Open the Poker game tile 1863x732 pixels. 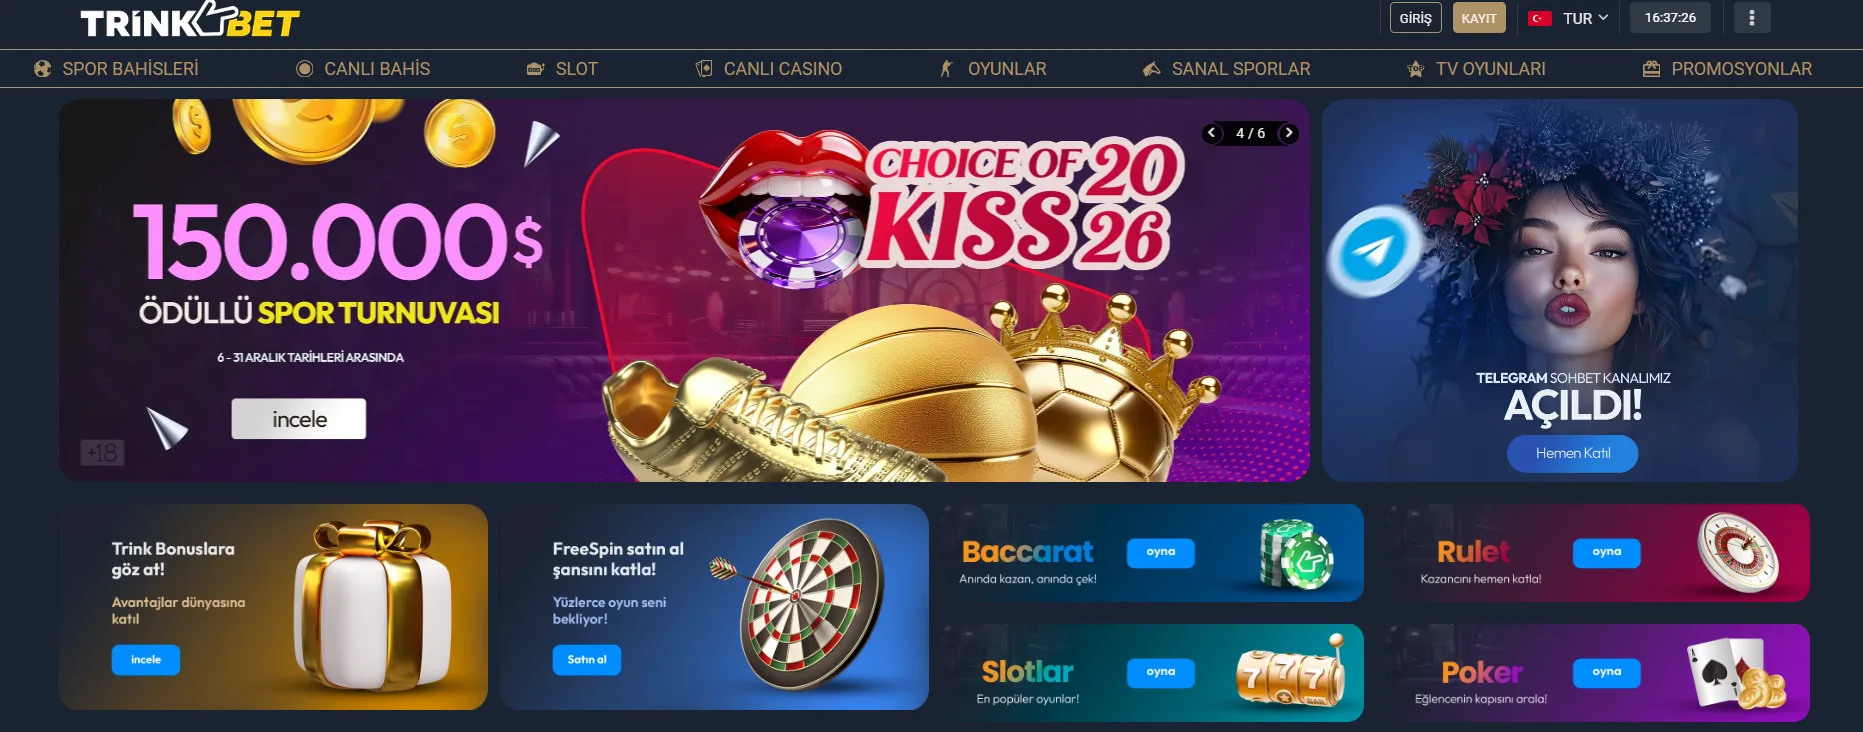[1598, 673]
